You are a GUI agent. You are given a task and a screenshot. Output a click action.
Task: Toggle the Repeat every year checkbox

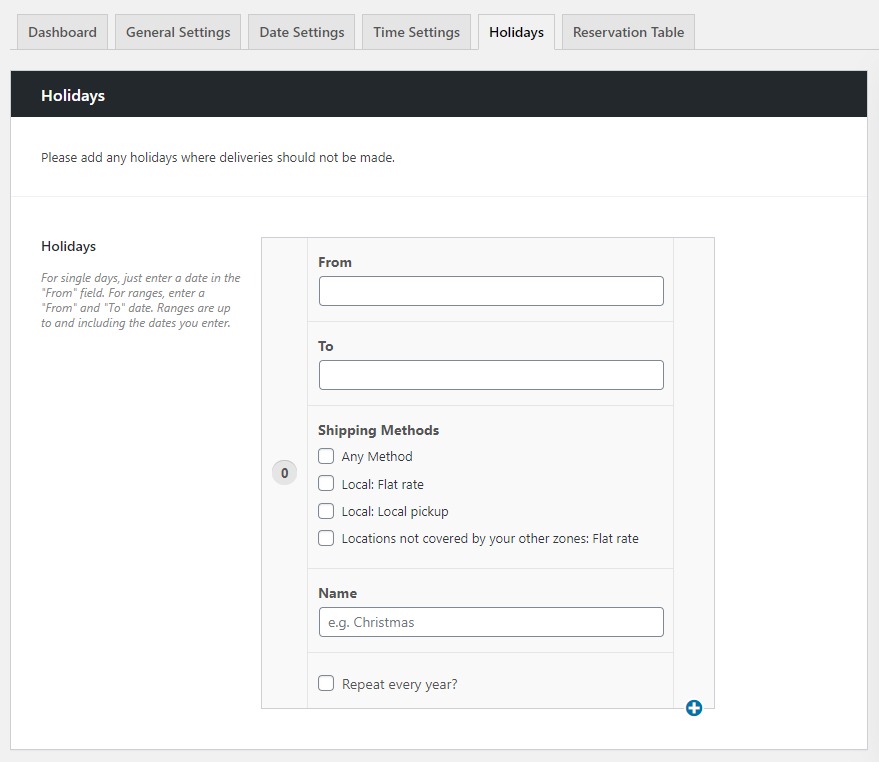pyautogui.click(x=326, y=684)
